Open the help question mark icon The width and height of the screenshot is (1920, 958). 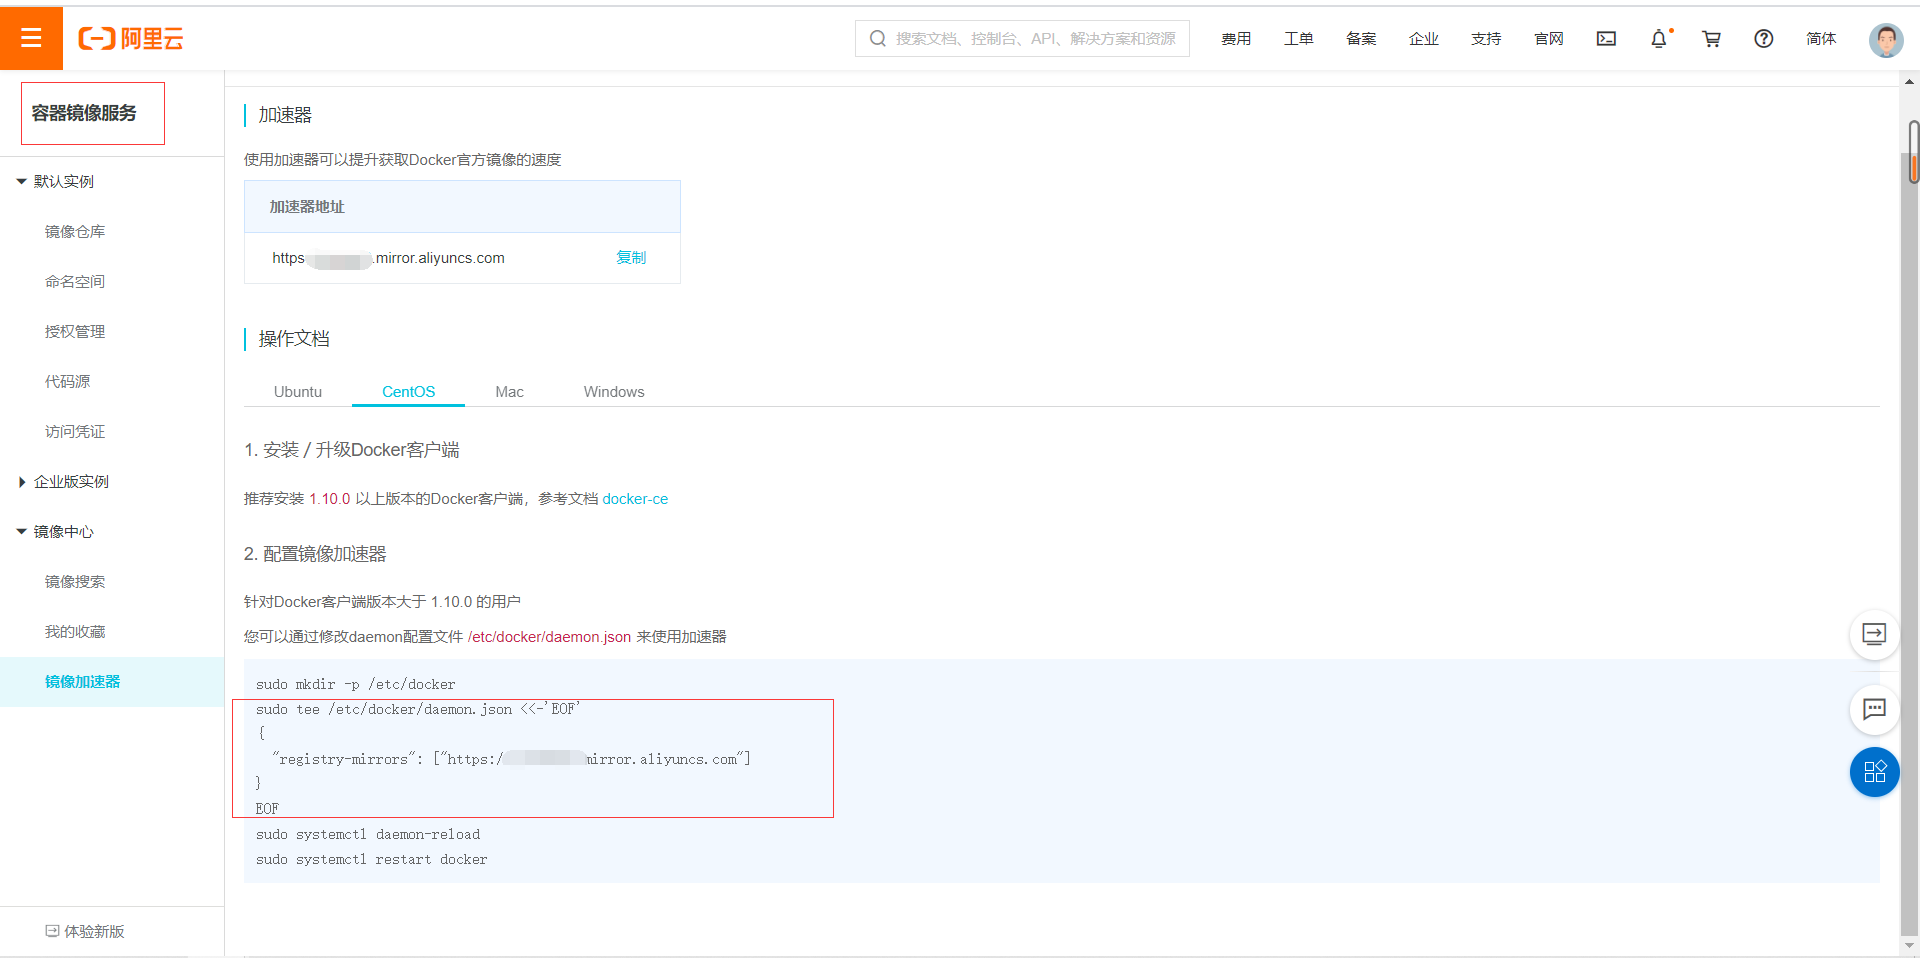click(x=1764, y=39)
